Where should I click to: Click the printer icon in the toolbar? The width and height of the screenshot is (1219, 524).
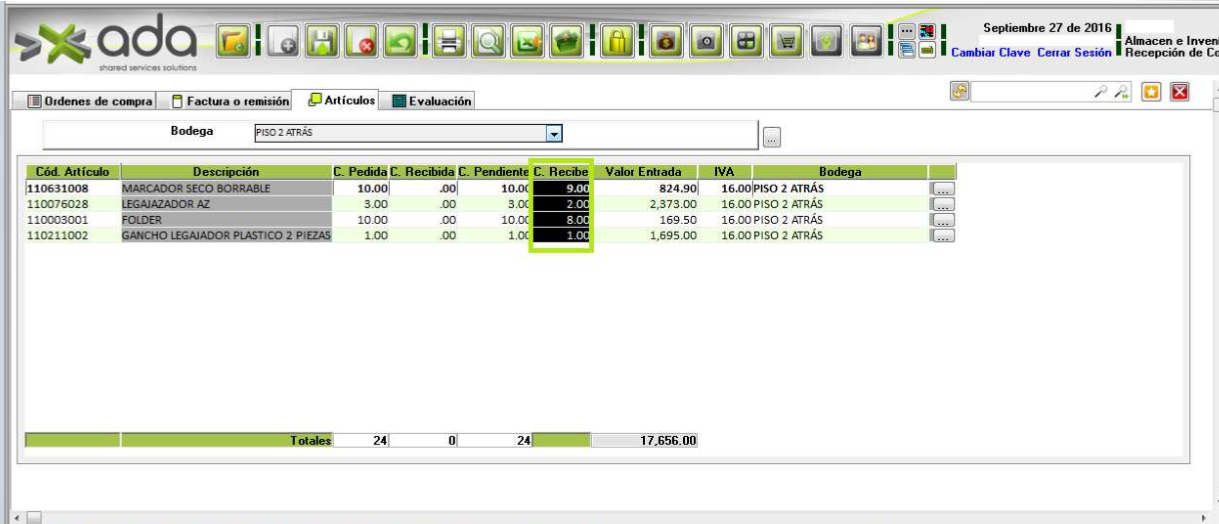[449, 43]
